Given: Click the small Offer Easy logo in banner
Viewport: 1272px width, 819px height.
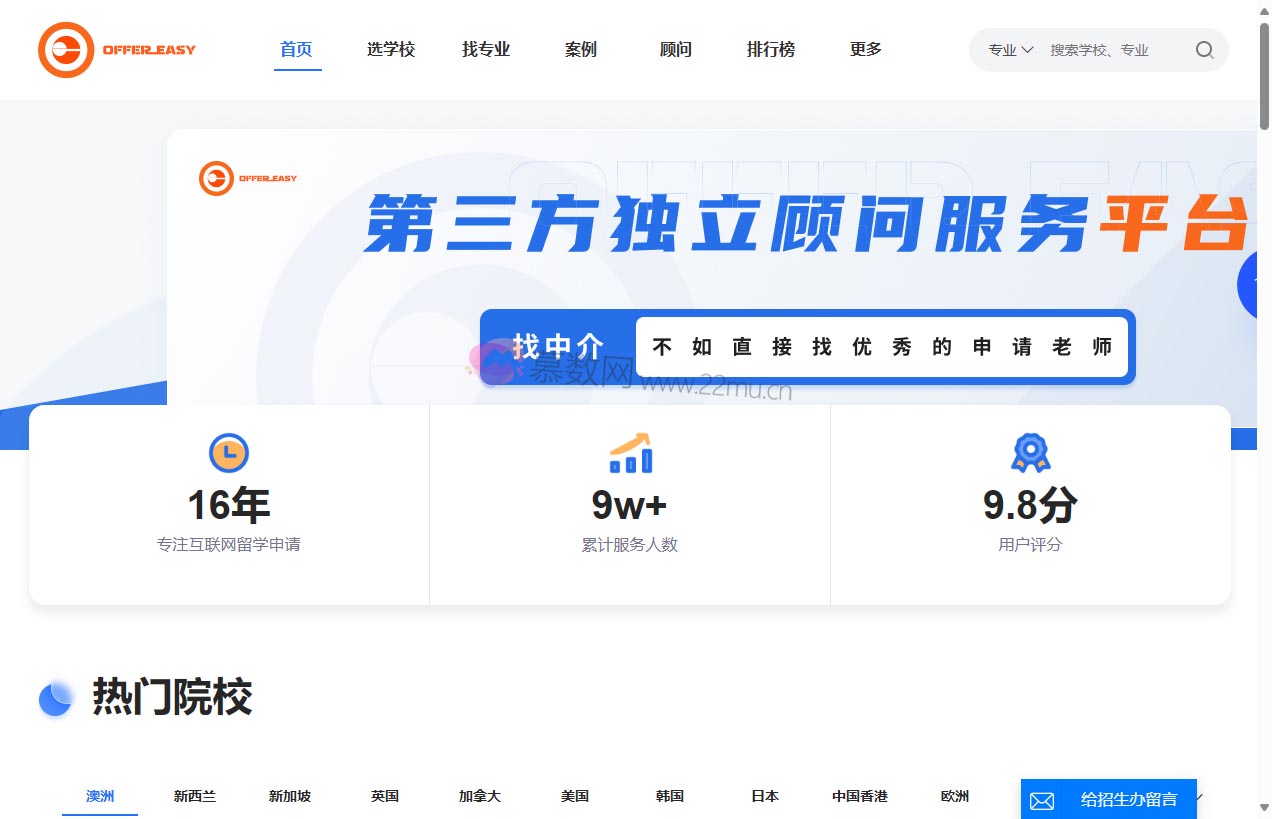Looking at the screenshot, I should [x=248, y=178].
